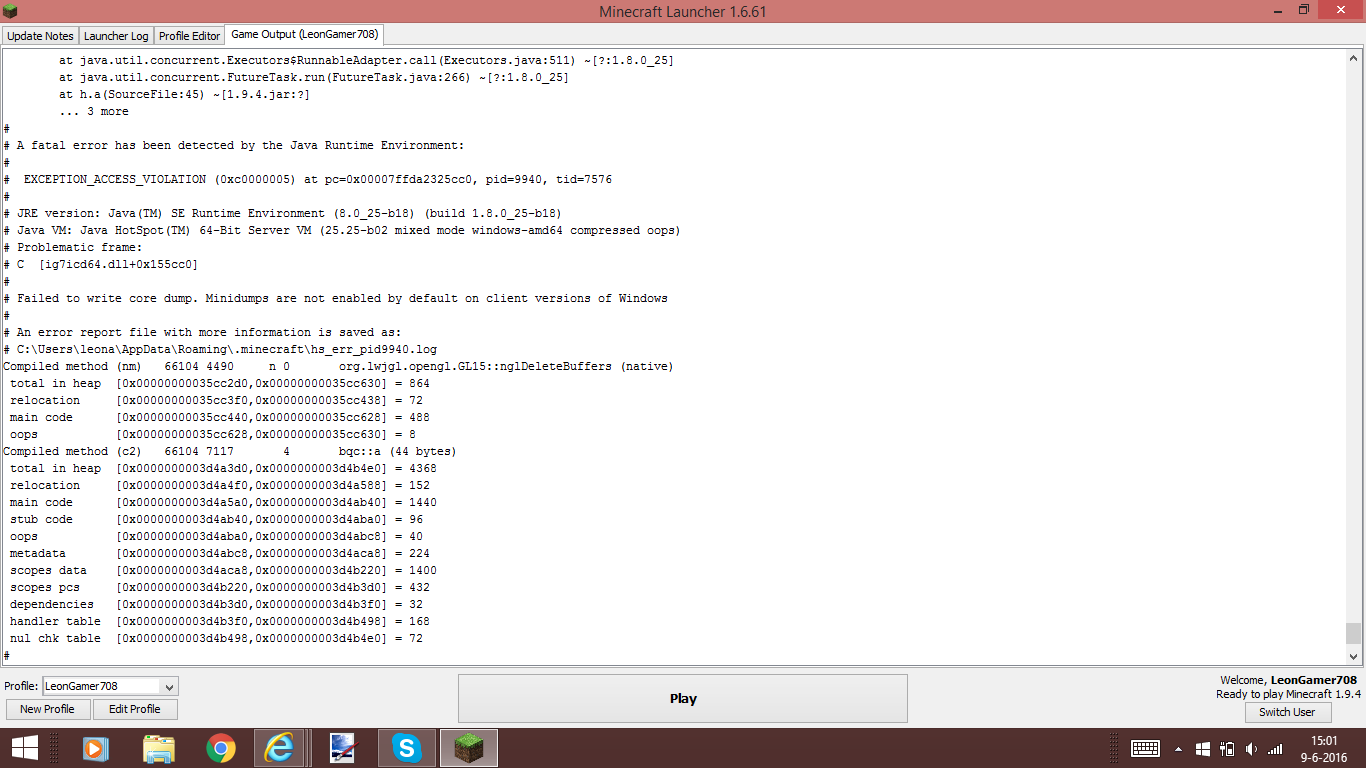
Task: Create a profile with New Profile
Action: coord(47,709)
